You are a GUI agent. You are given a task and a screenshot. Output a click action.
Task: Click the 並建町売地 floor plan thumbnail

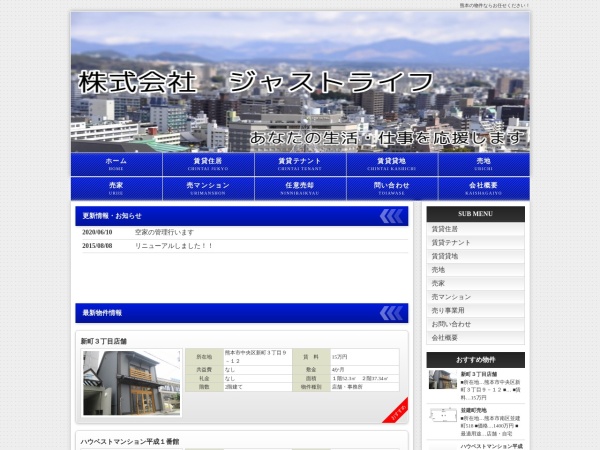pyautogui.click(x=443, y=415)
